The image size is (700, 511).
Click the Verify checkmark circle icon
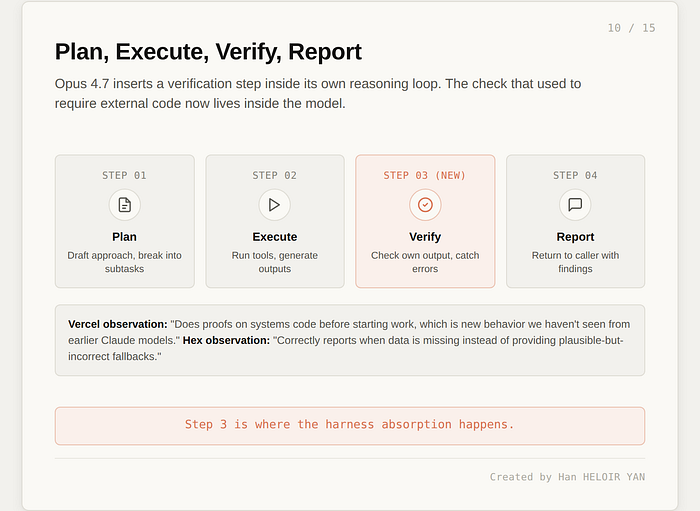[425, 205]
